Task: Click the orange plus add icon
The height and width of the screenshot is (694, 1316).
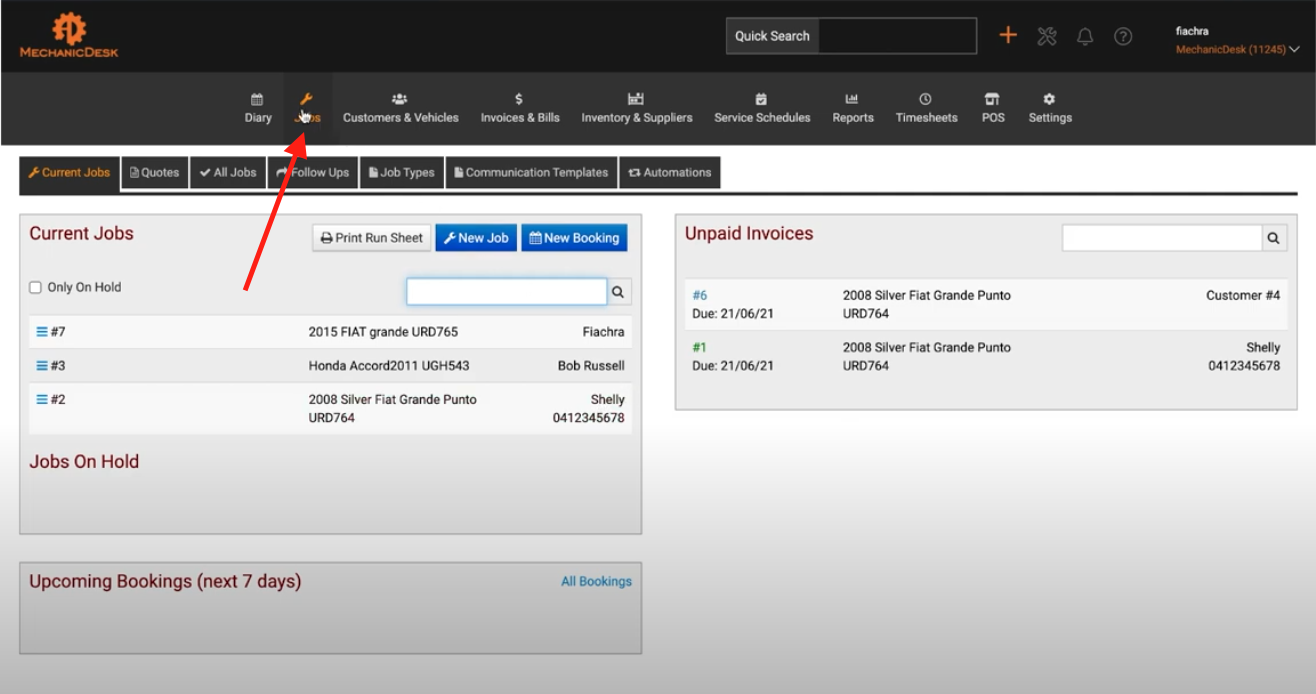Action: [x=1008, y=36]
